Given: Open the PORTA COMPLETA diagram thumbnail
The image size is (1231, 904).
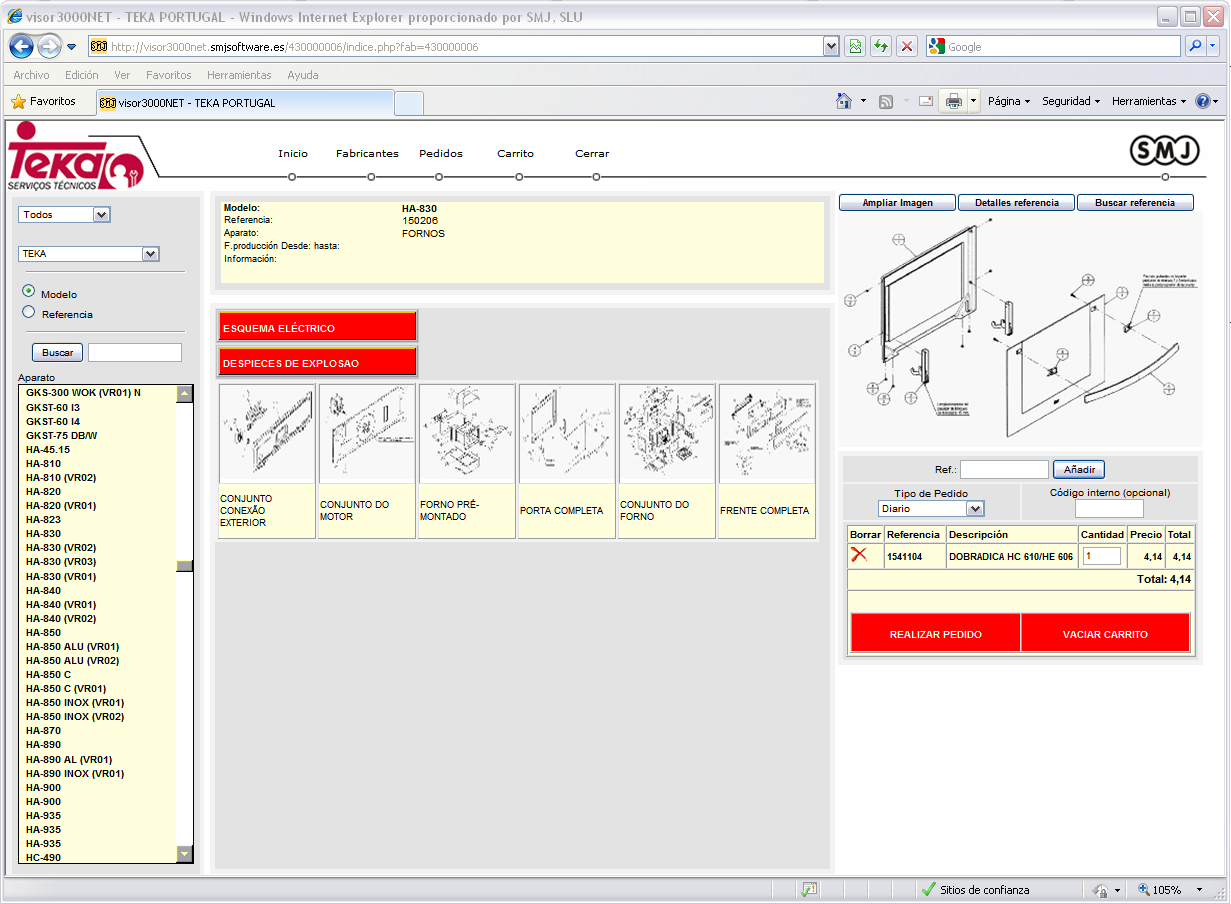Looking at the screenshot, I should [x=567, y=434].
